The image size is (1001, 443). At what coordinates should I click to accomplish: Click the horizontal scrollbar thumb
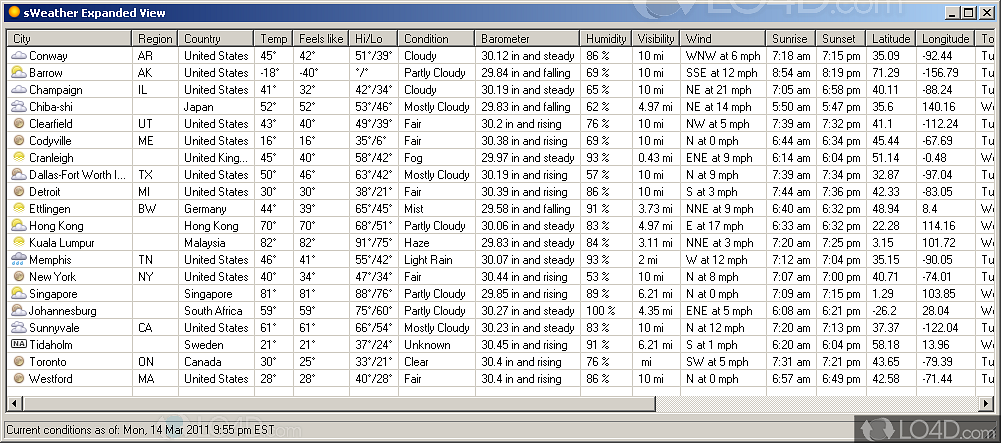pyautogui.click(x=339, y=403)
